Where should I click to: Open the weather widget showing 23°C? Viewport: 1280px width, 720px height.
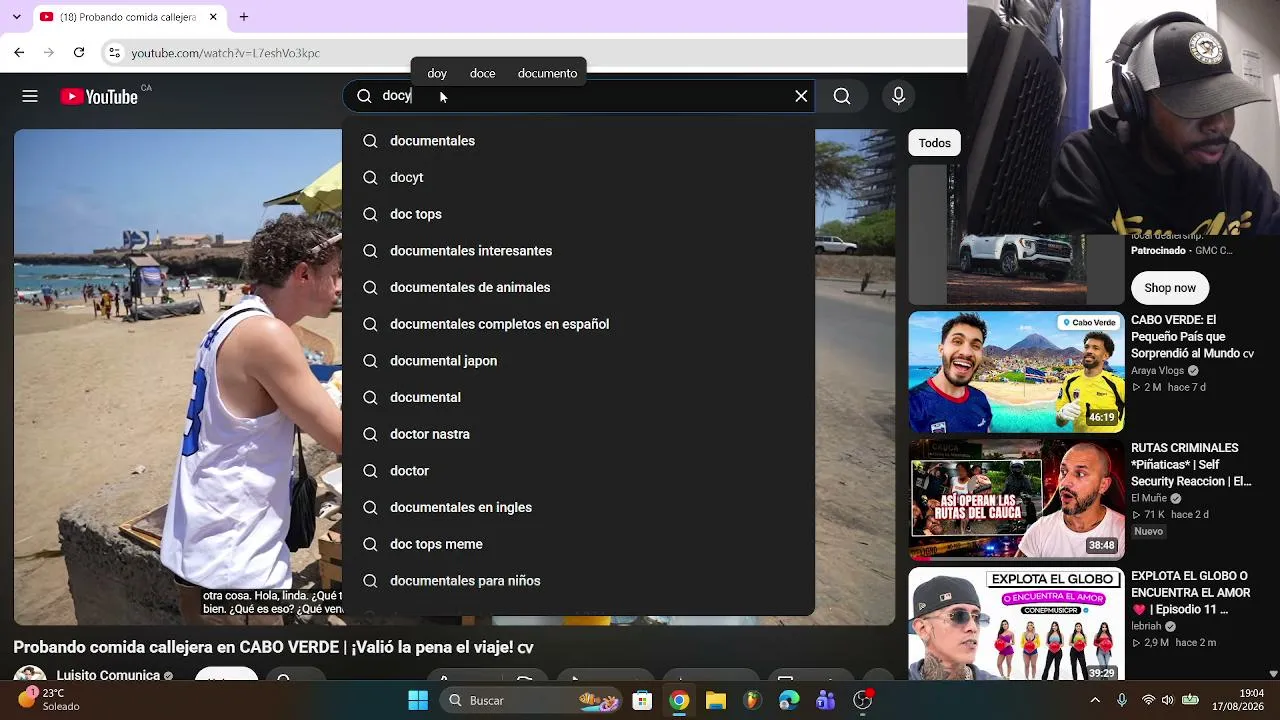[50, 699]
